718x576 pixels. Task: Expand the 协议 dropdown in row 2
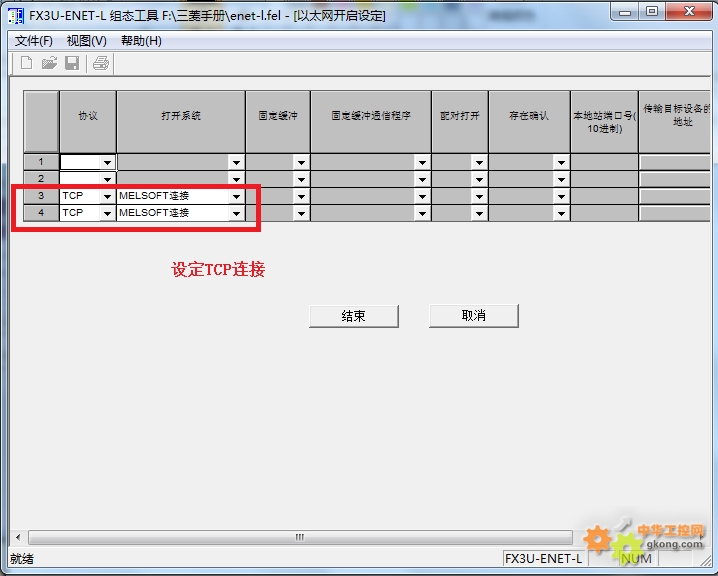107,179
